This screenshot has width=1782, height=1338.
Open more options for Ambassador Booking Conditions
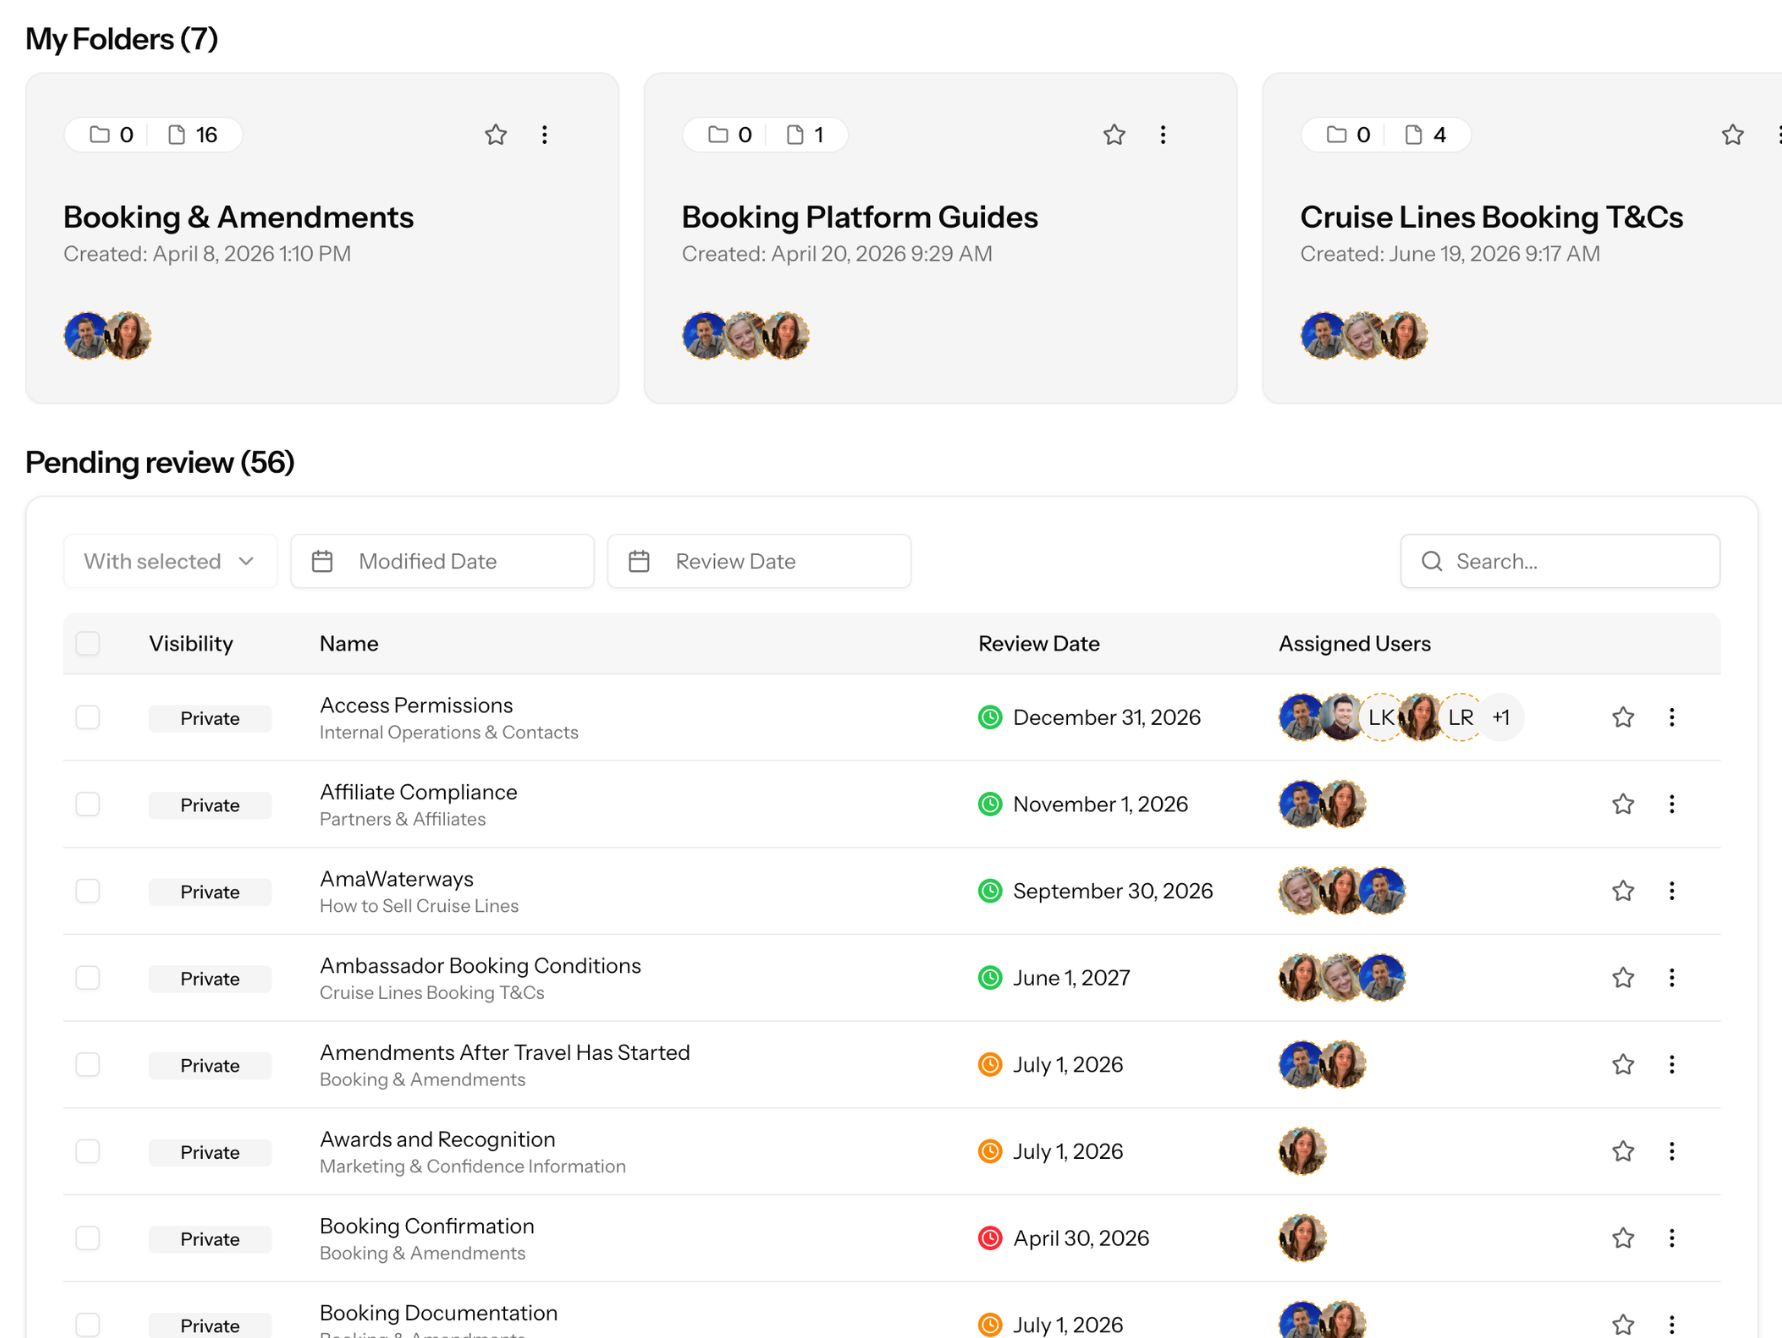tap(1671, 977)
